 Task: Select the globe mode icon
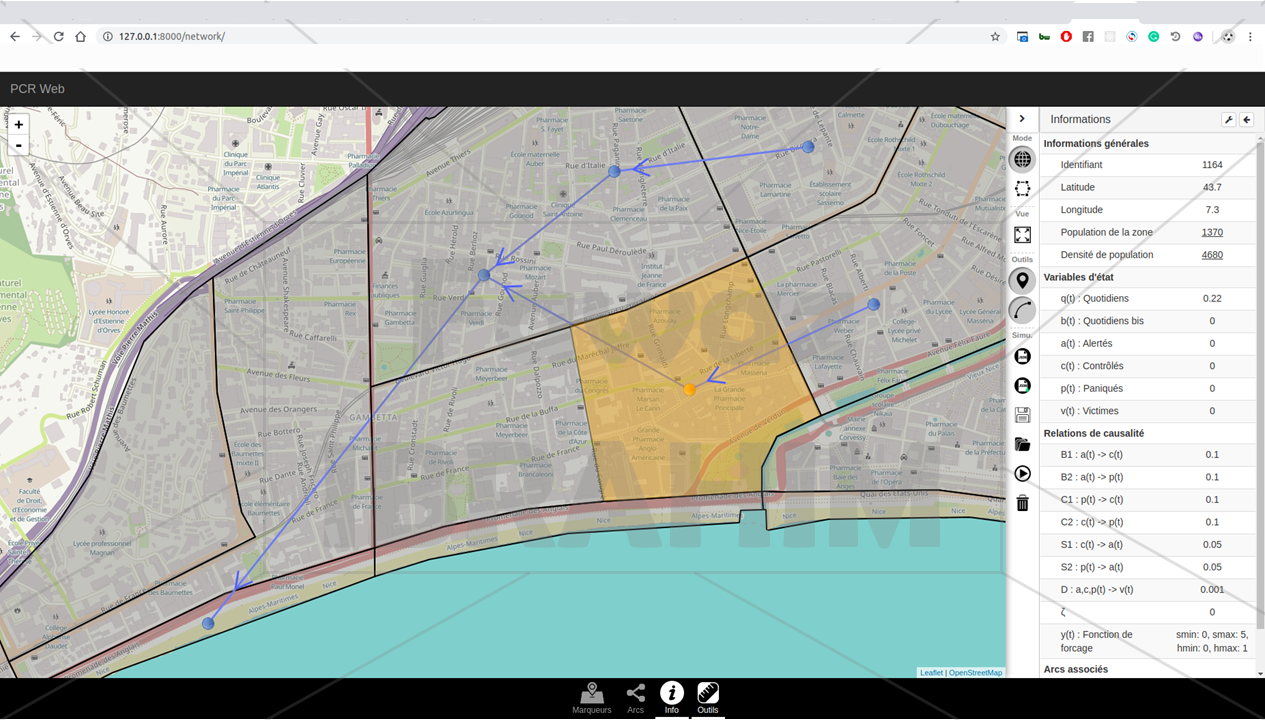[x=1022, y=159]
